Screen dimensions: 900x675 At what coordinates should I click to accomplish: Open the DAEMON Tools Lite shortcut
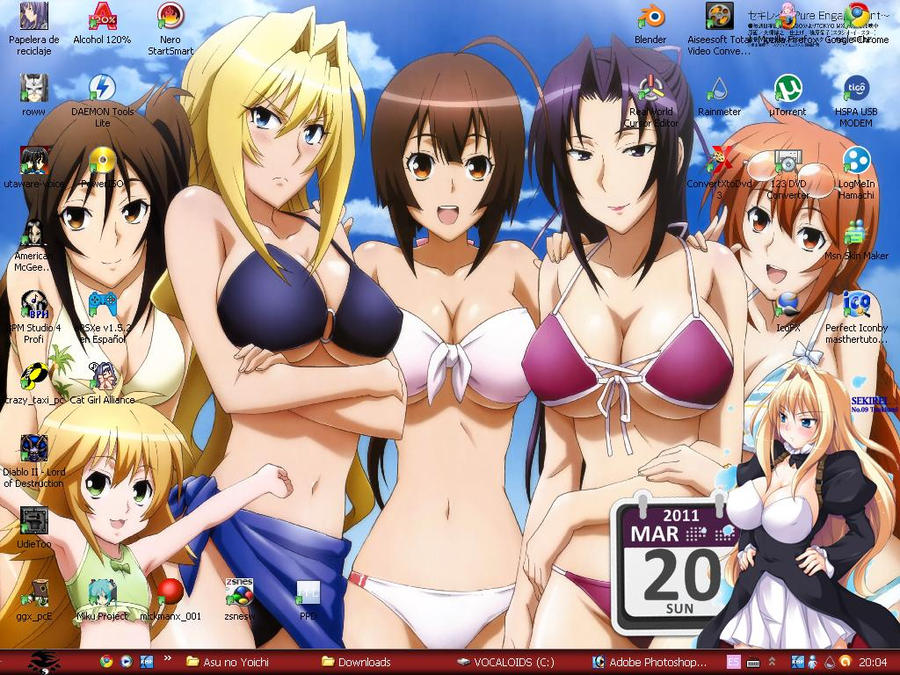coord(102,101)
